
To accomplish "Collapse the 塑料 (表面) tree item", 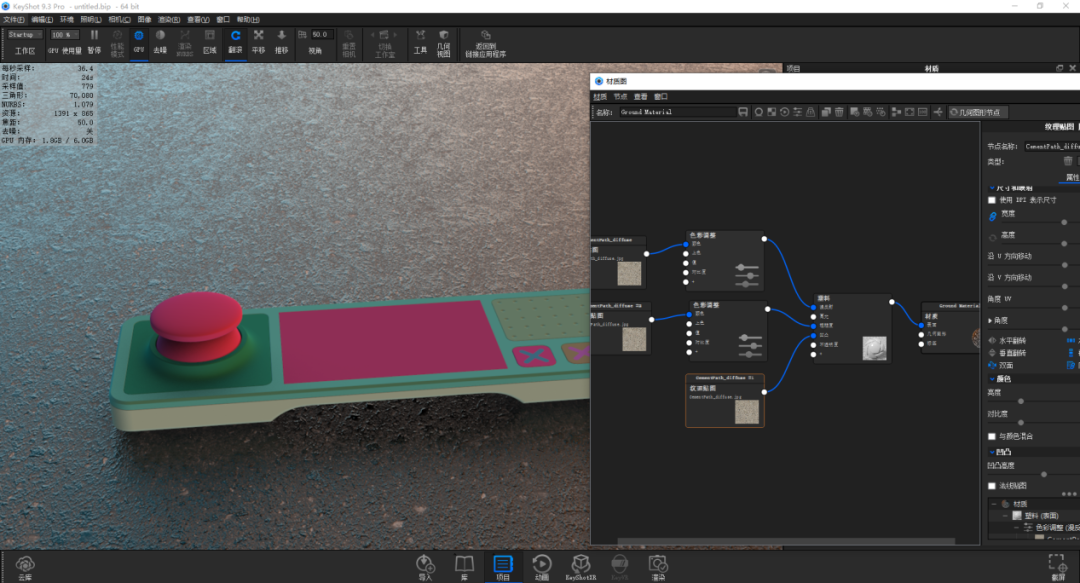I will tap(1005, 515).
